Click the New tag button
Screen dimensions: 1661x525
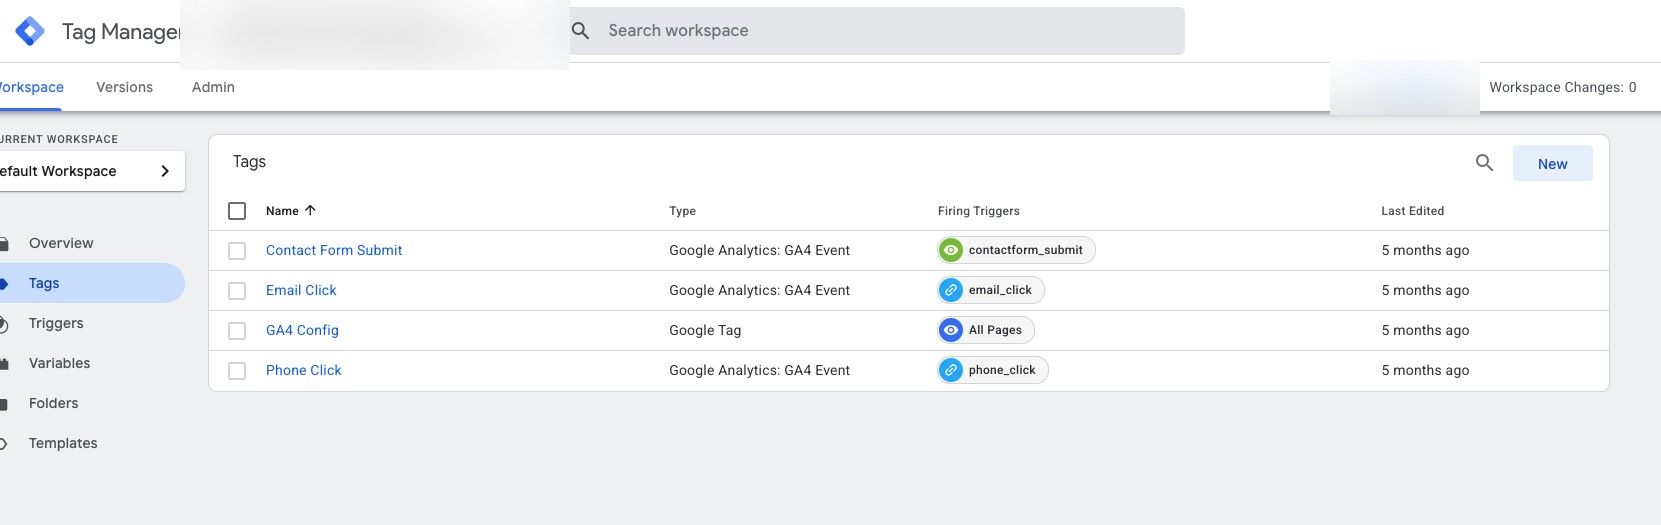pyautogui.click(x=1552, y=163)
